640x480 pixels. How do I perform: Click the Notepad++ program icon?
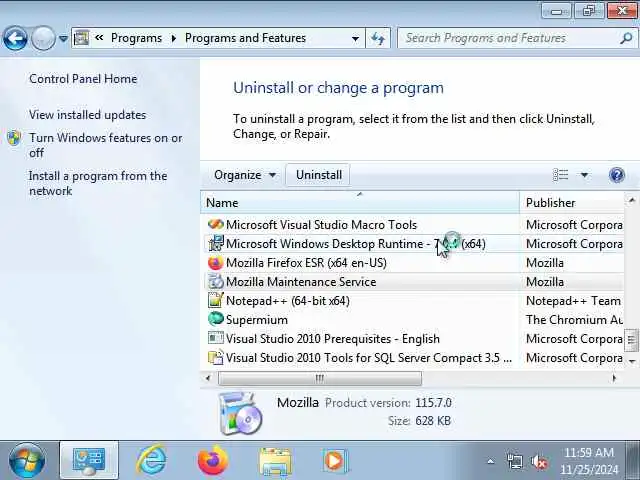tap(215, 300)
